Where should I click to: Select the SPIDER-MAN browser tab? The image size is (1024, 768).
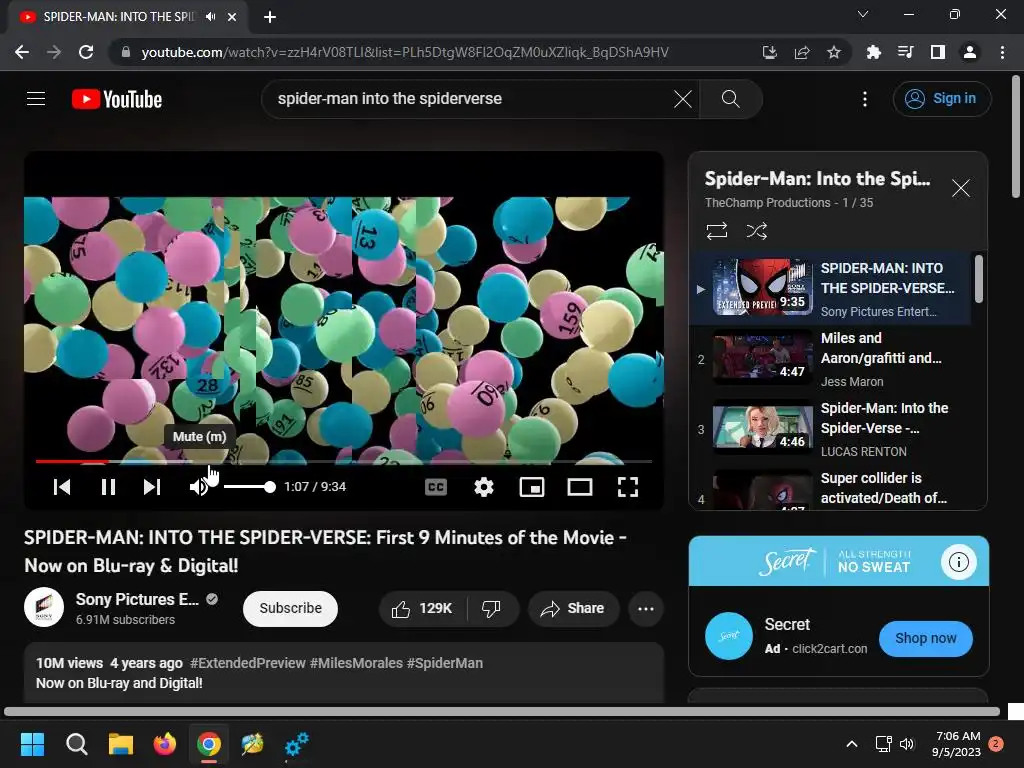click(x=128, y=17)
